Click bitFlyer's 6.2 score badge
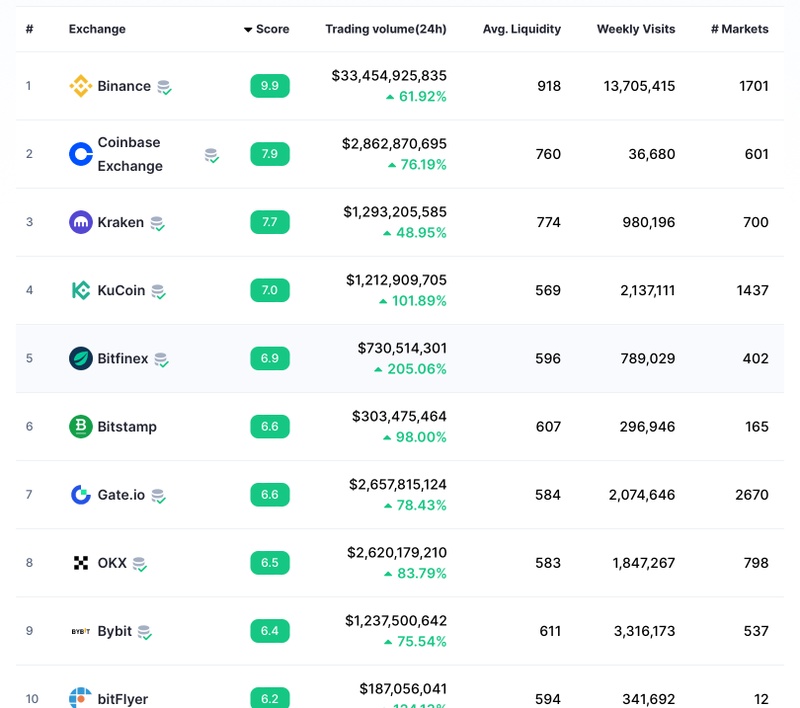 pyautogui.click(x=270, y=698)
